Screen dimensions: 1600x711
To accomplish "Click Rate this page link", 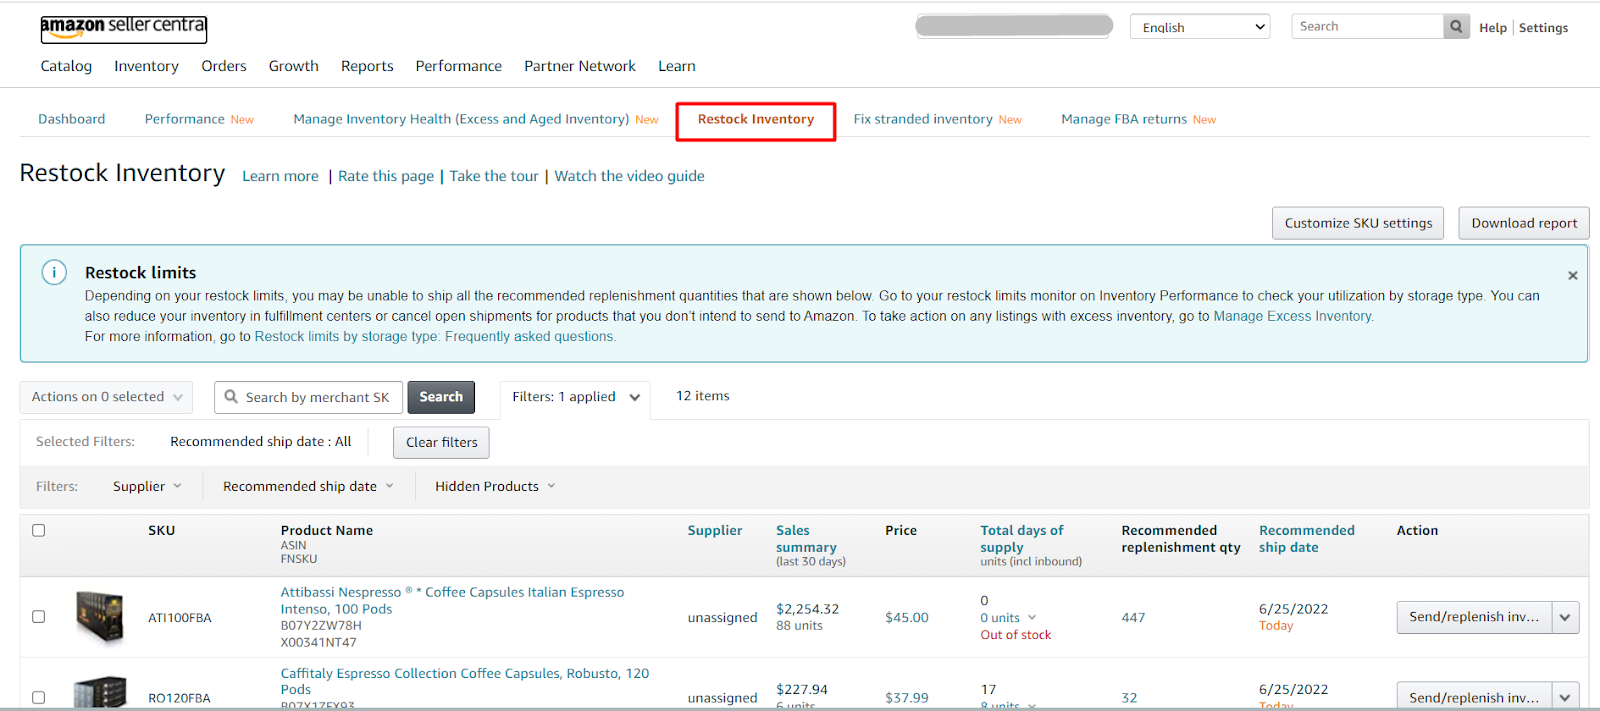I will pos(386,176).
